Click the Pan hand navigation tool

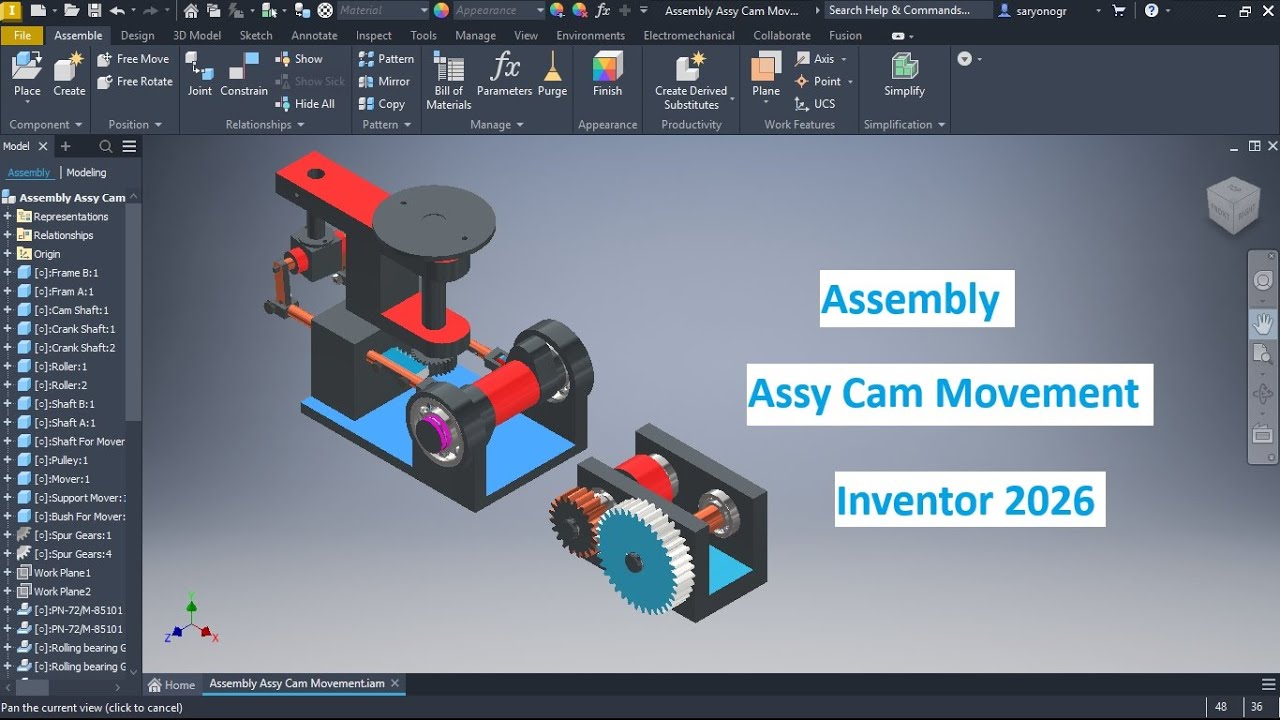tap(1263, 323)
